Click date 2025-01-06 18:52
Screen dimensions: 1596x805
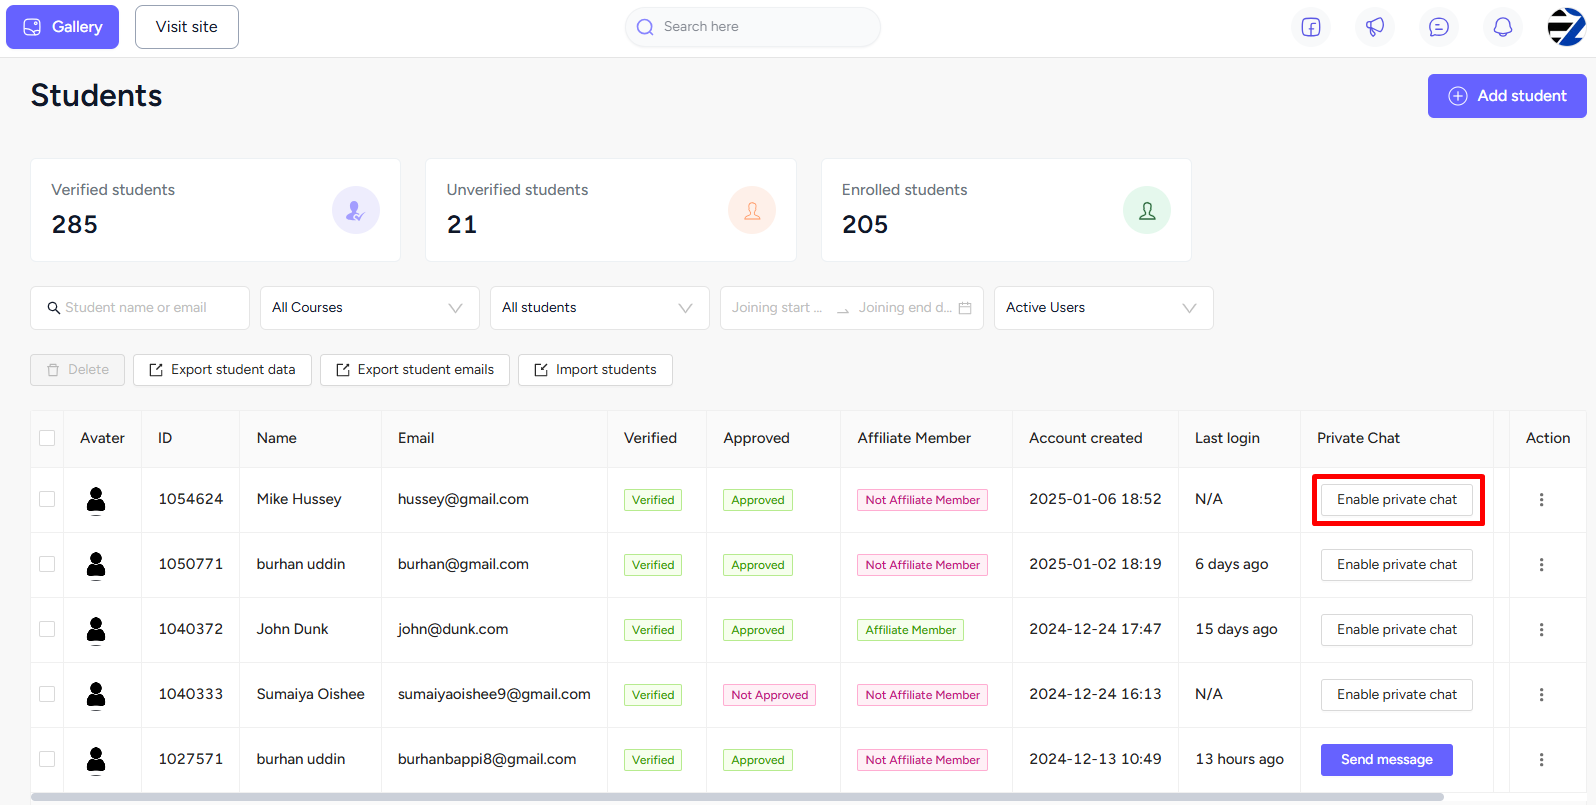[x=1095, y=499]
